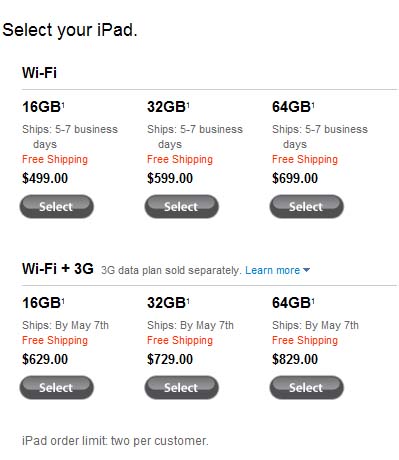
Task: Click footnote 1 beside 3G 16GB heading
Action: coord(63,301)
